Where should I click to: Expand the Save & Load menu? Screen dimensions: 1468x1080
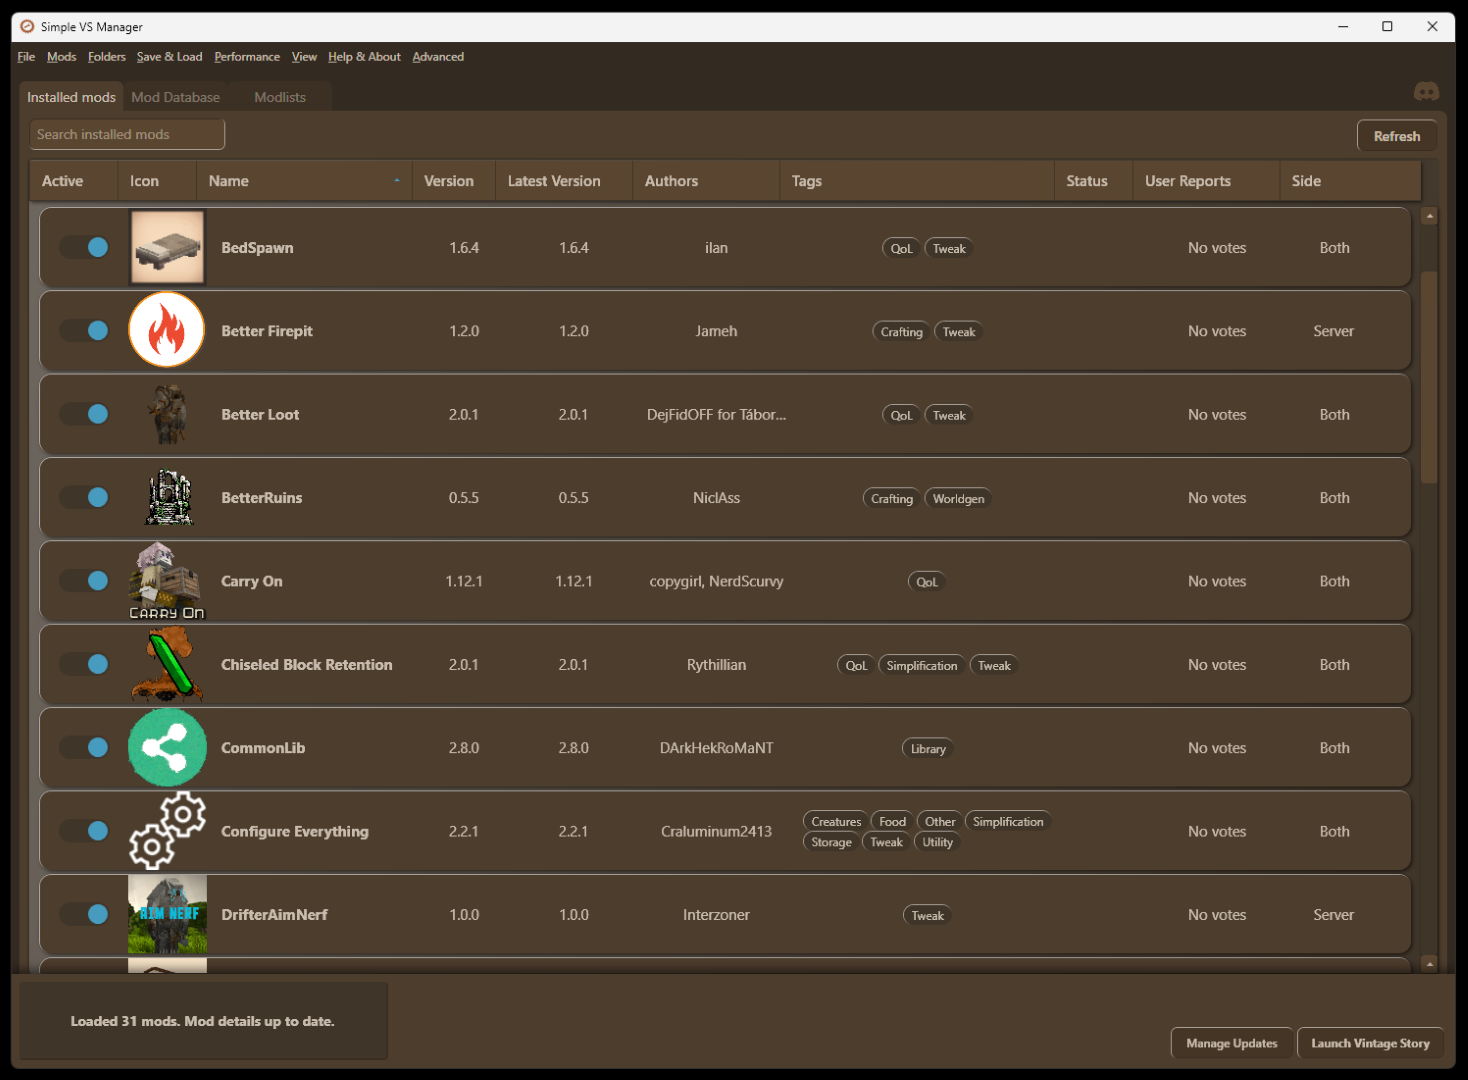click(169, 57)
